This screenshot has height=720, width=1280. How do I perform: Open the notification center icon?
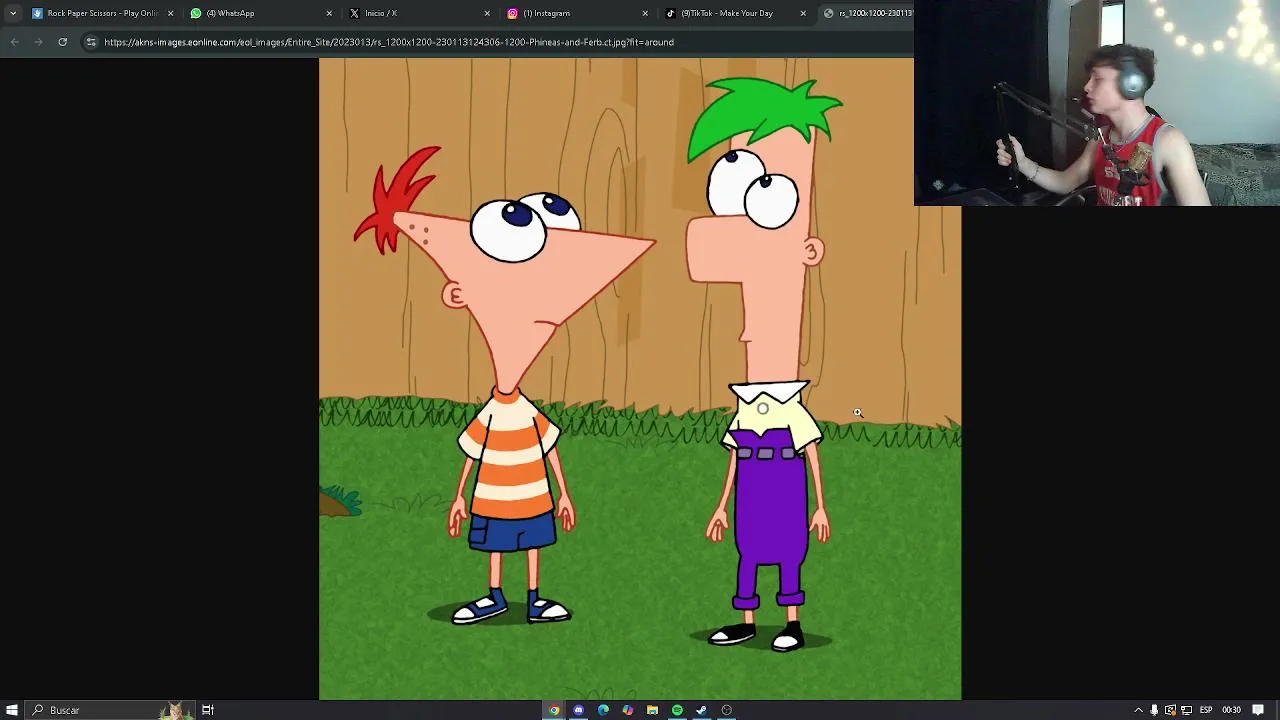click(x=1258, y=710)
